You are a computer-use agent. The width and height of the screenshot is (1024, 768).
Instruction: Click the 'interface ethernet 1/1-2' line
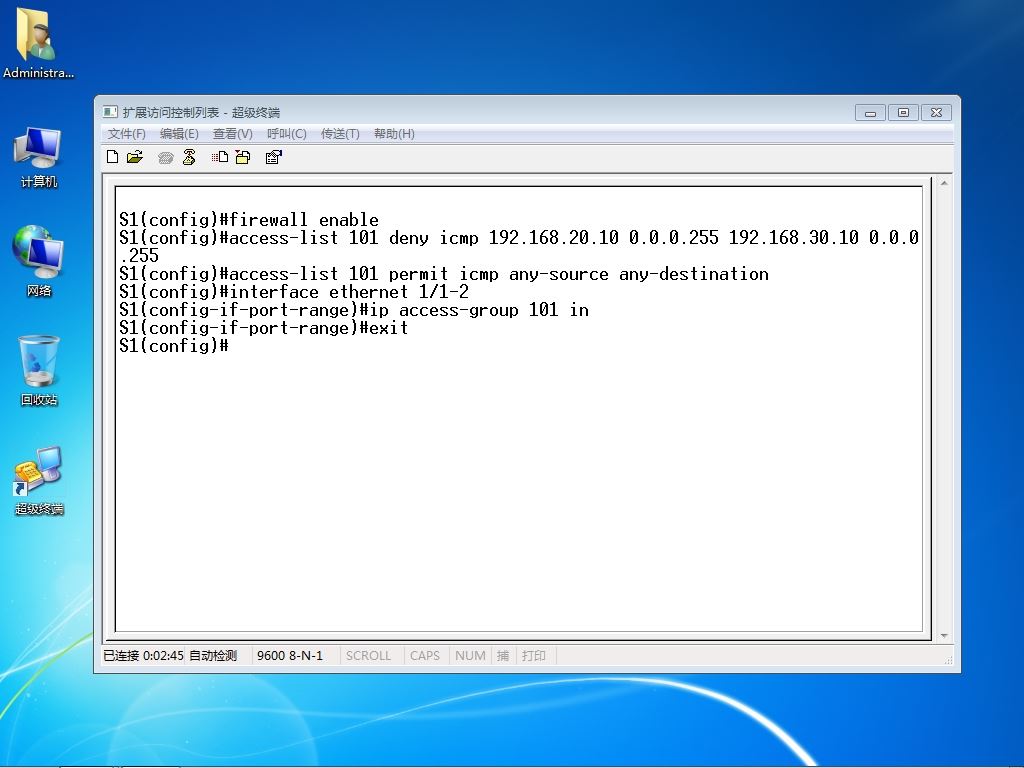(x=294, y=292)
